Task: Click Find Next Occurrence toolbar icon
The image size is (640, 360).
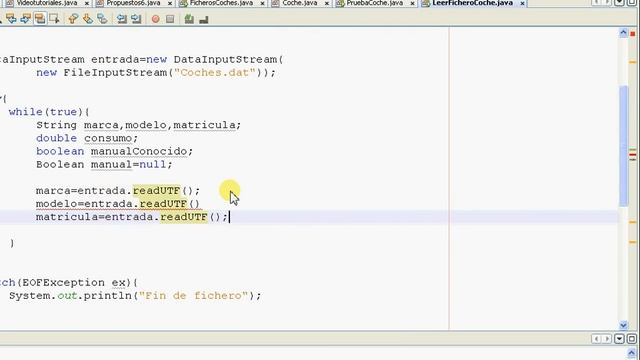Action: [x=25, y=19]
